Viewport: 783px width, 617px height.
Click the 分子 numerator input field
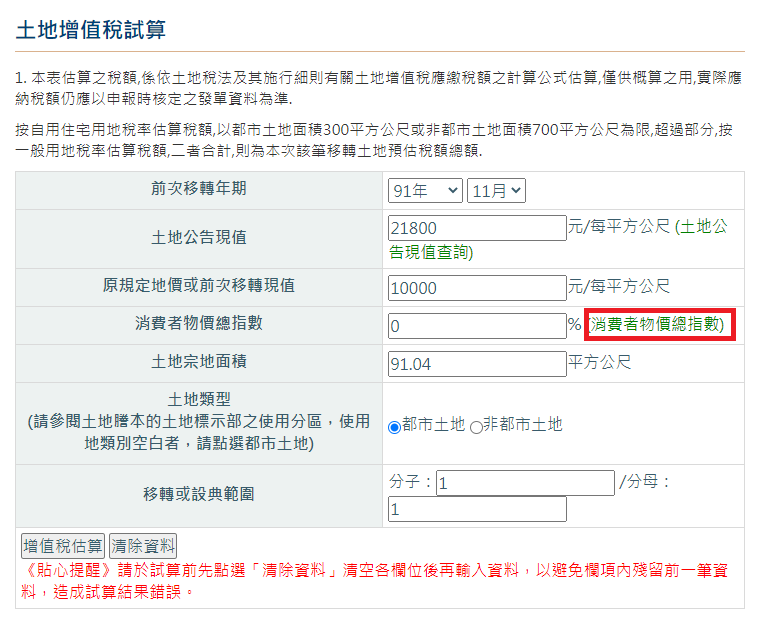coord(525,483)
